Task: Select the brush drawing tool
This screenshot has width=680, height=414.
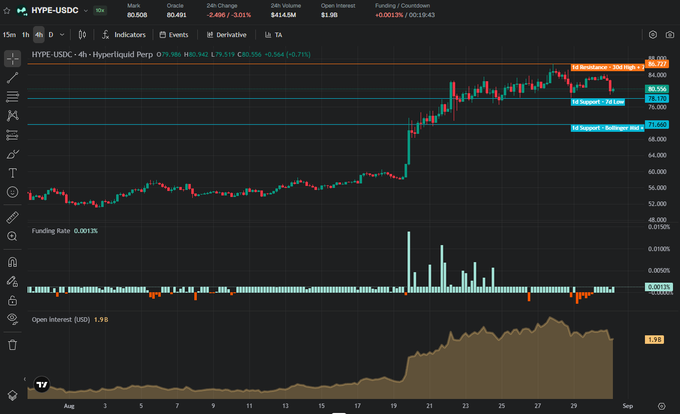Action: coord(13,154)
